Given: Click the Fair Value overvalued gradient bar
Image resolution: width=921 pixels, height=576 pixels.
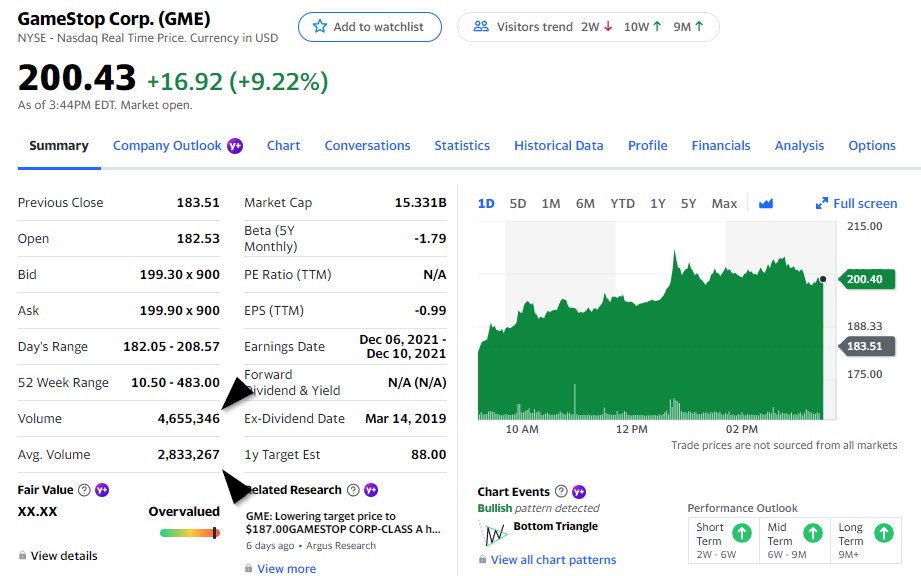Looking at the screenshot, I should 189,533.
